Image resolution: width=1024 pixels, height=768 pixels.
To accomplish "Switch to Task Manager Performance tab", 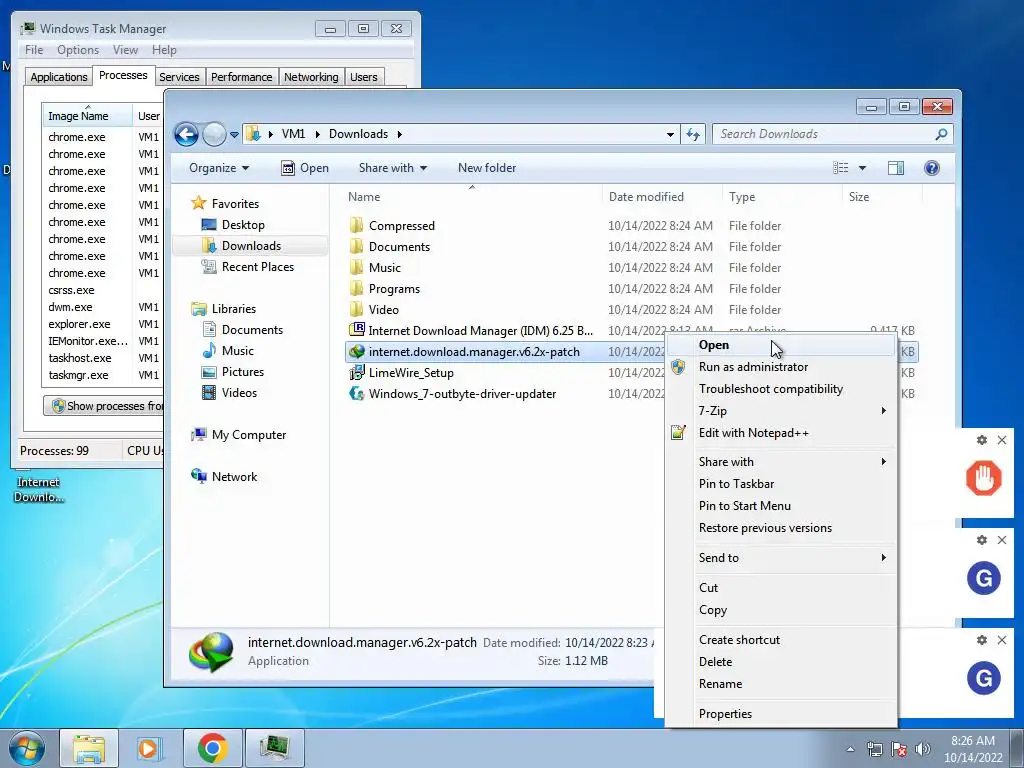I will tap(242, 77).
